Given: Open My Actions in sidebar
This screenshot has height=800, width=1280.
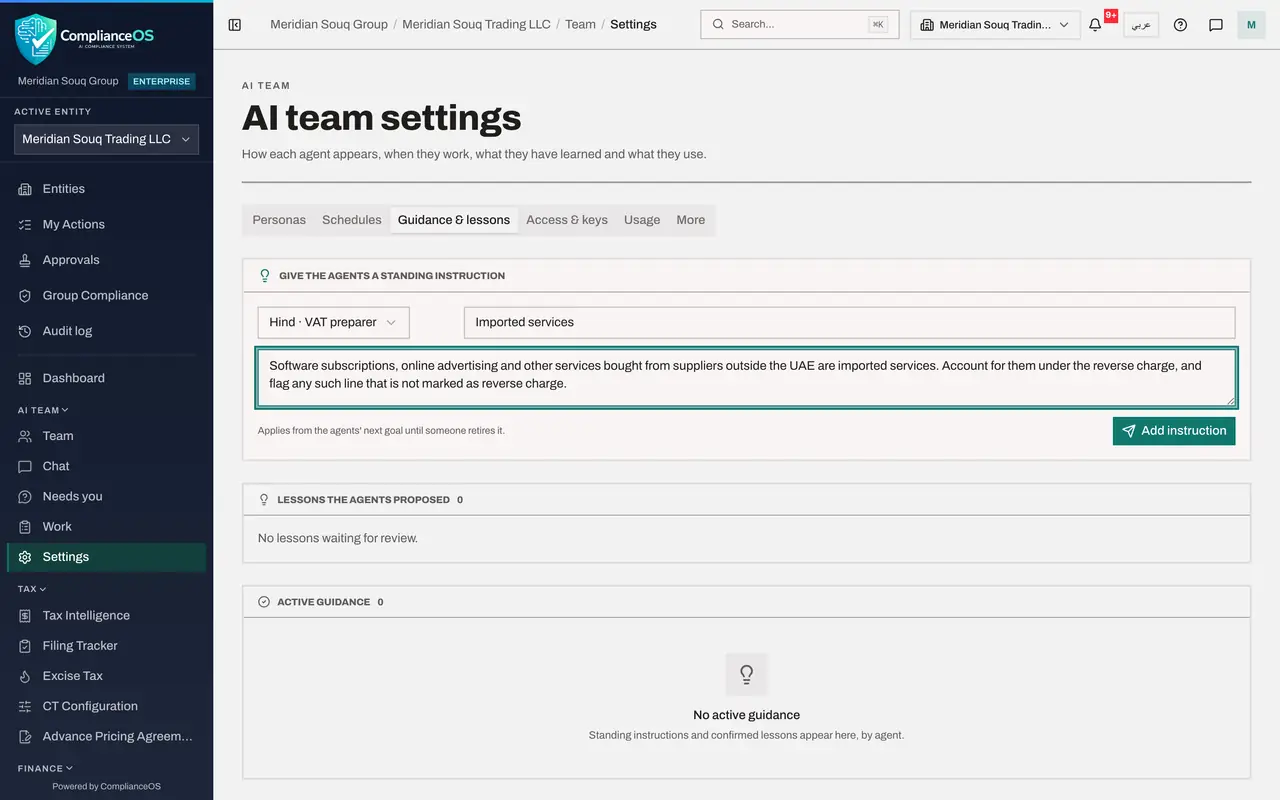Looking at the screenshot, I should [106, 225].
